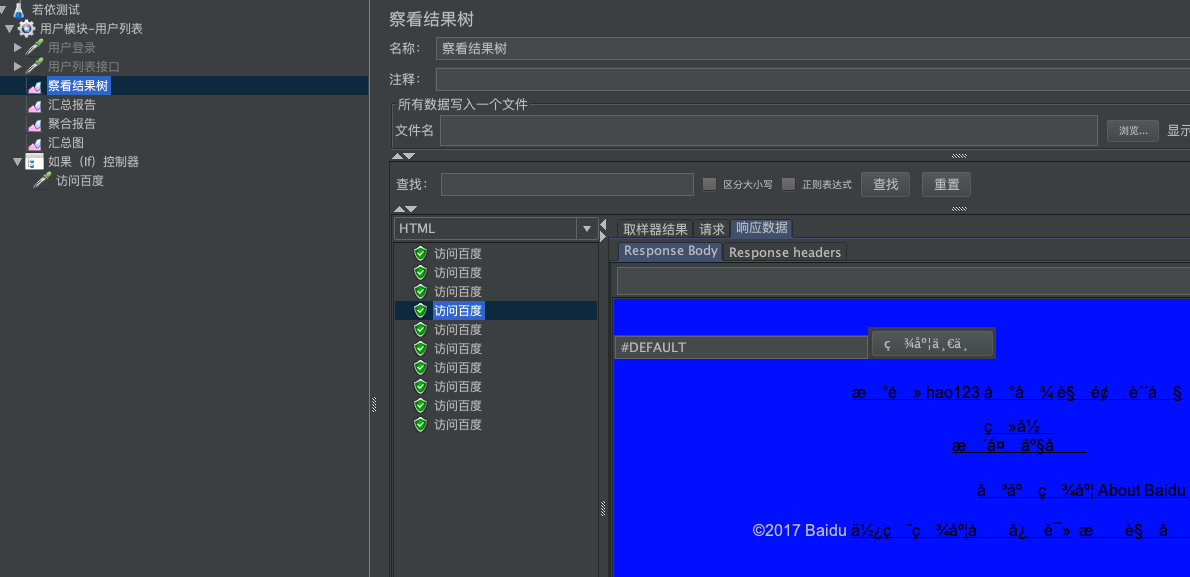Click the 重置 reset button
1190x577 pixels.
946,184
